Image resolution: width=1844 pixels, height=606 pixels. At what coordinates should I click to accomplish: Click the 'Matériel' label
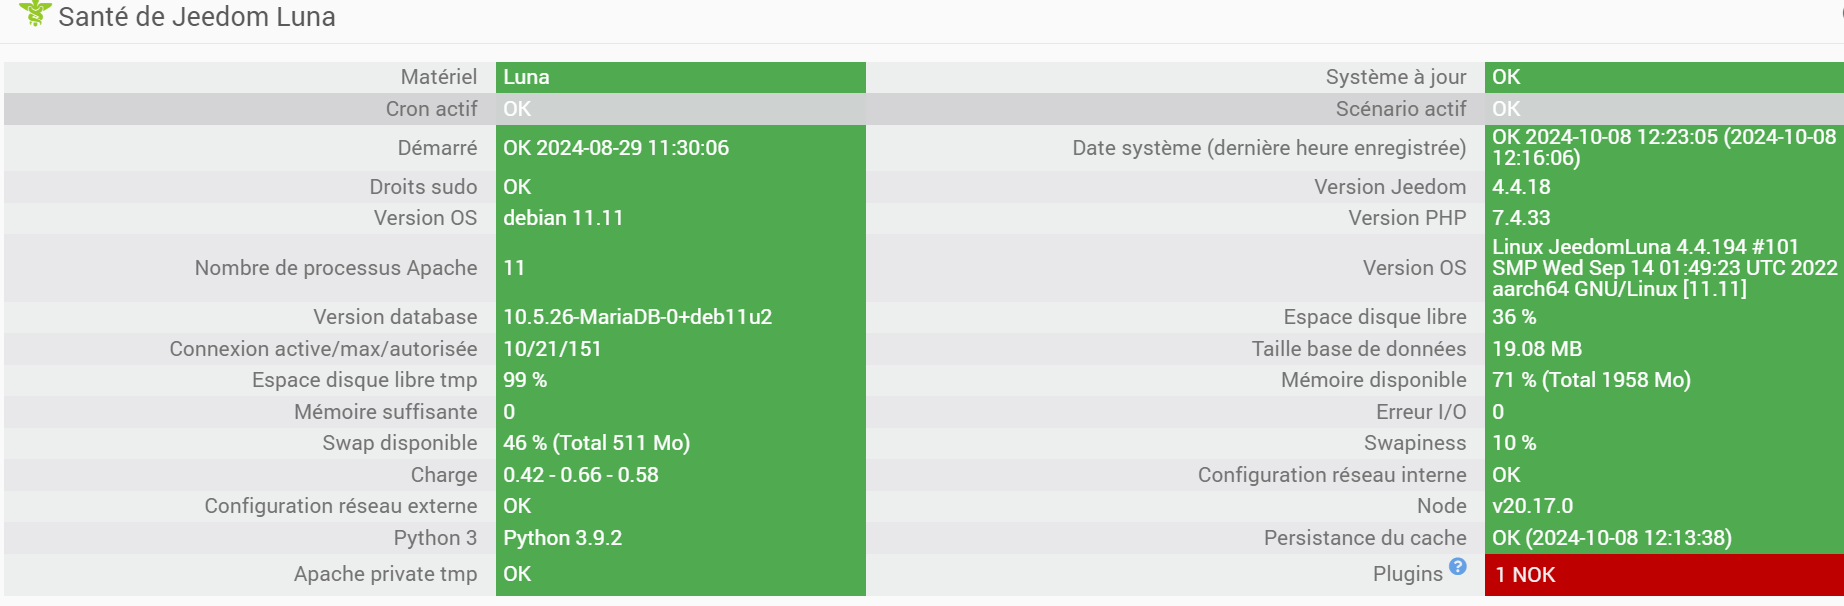[x=439, y=77]
